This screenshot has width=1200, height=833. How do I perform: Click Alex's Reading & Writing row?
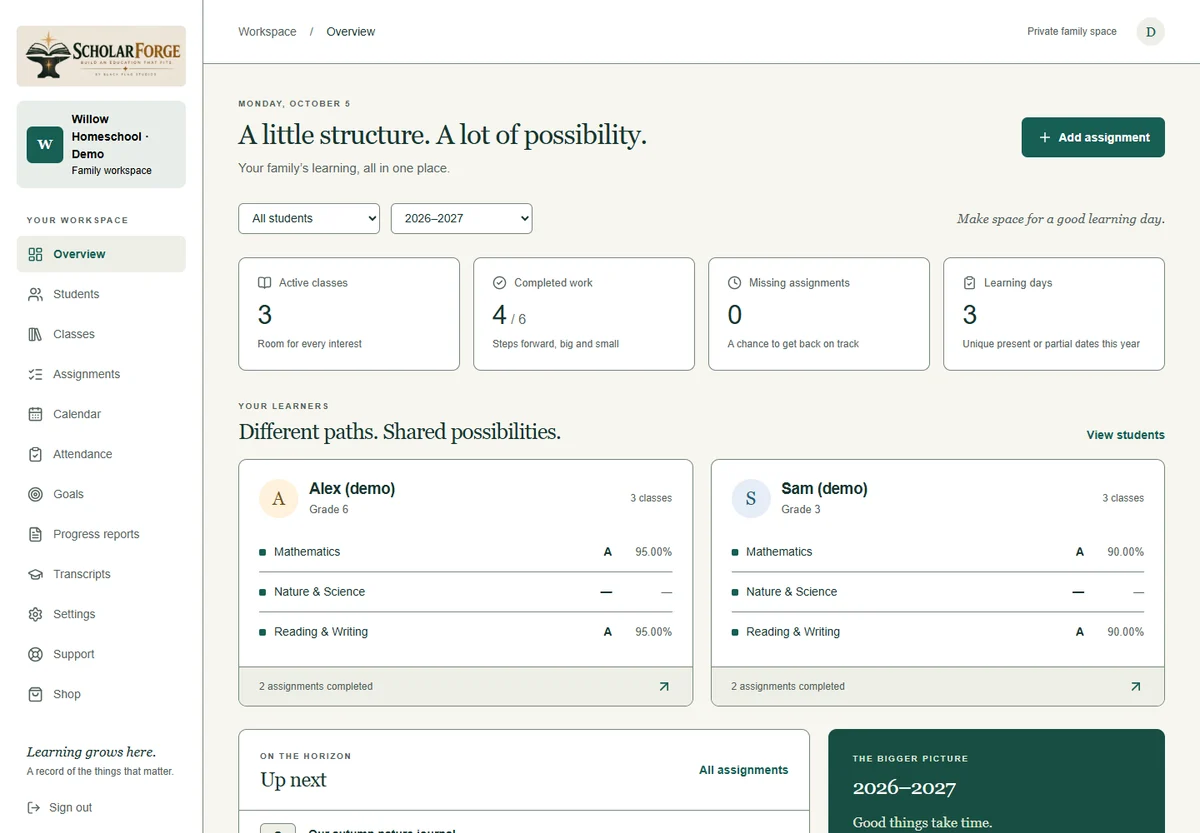tap(466, 632)
